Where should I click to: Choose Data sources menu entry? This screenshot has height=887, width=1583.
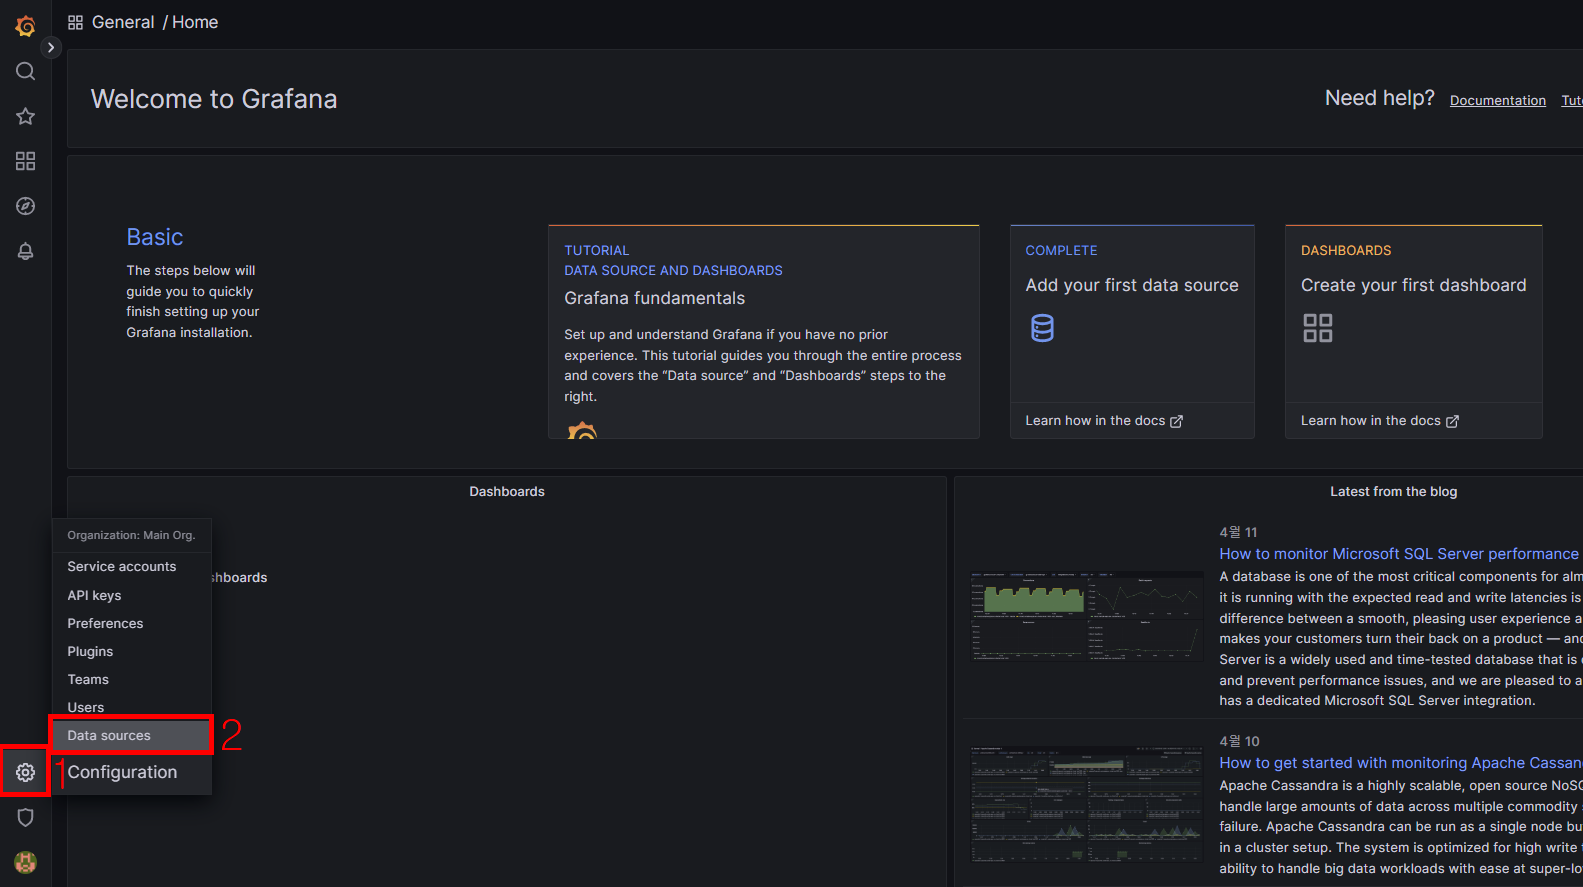pos(132,735)
